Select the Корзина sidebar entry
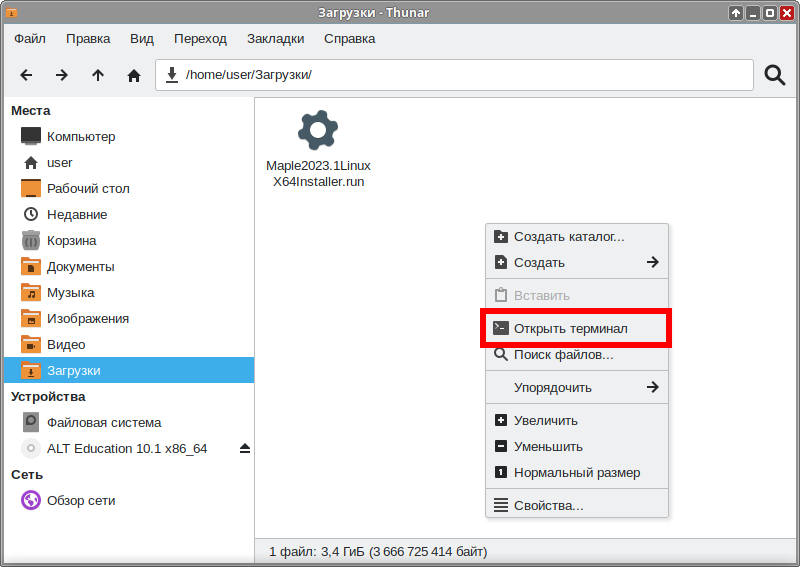The image size is (800, 567). [x=129, y=240]
